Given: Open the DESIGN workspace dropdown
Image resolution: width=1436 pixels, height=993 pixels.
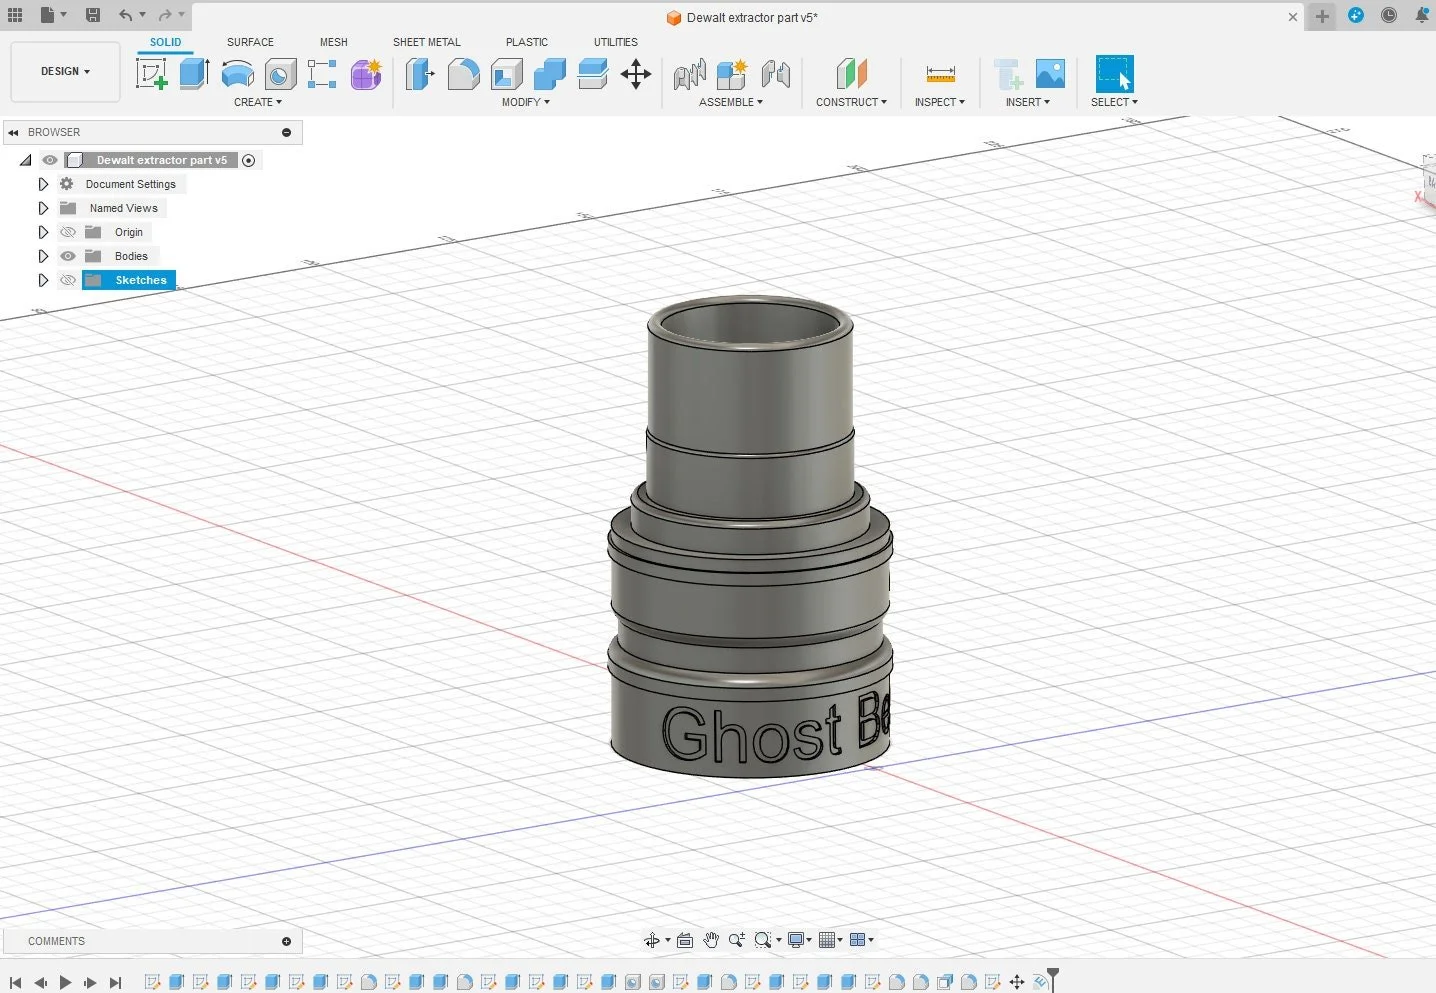Looking at the screenshot, I should (x=65, y=72).
